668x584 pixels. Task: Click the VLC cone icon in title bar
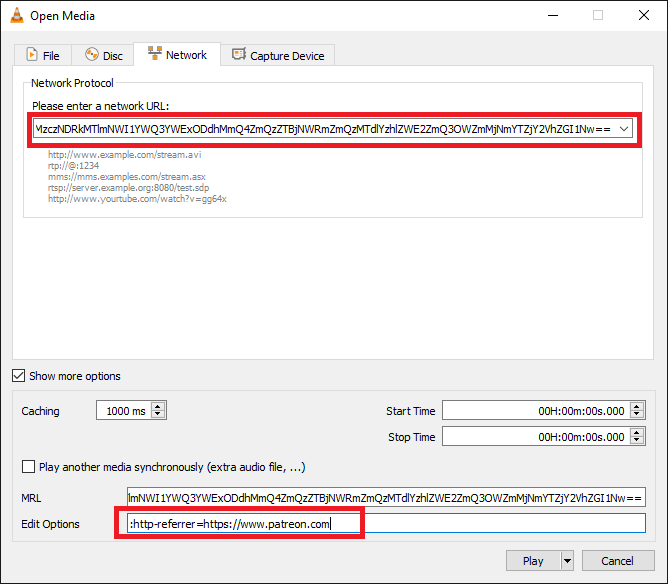pos(17,15)
